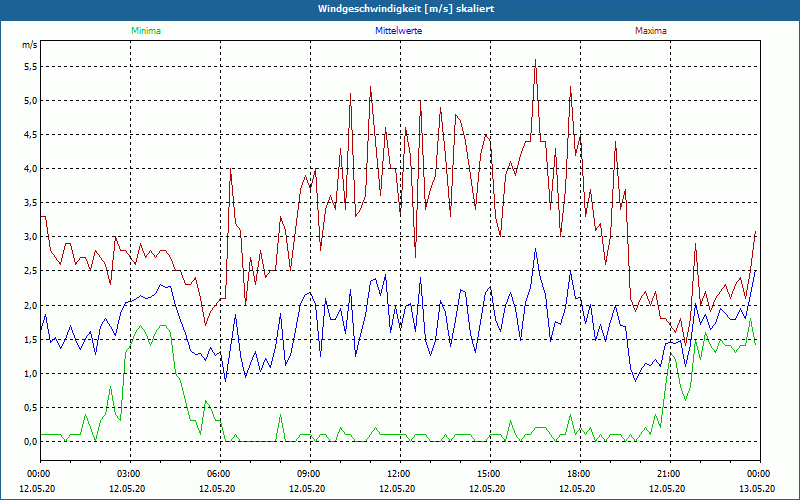Screen dimensions: 800x500
Task: Click the 13.05.20 date label
Action: click(759, 489)
